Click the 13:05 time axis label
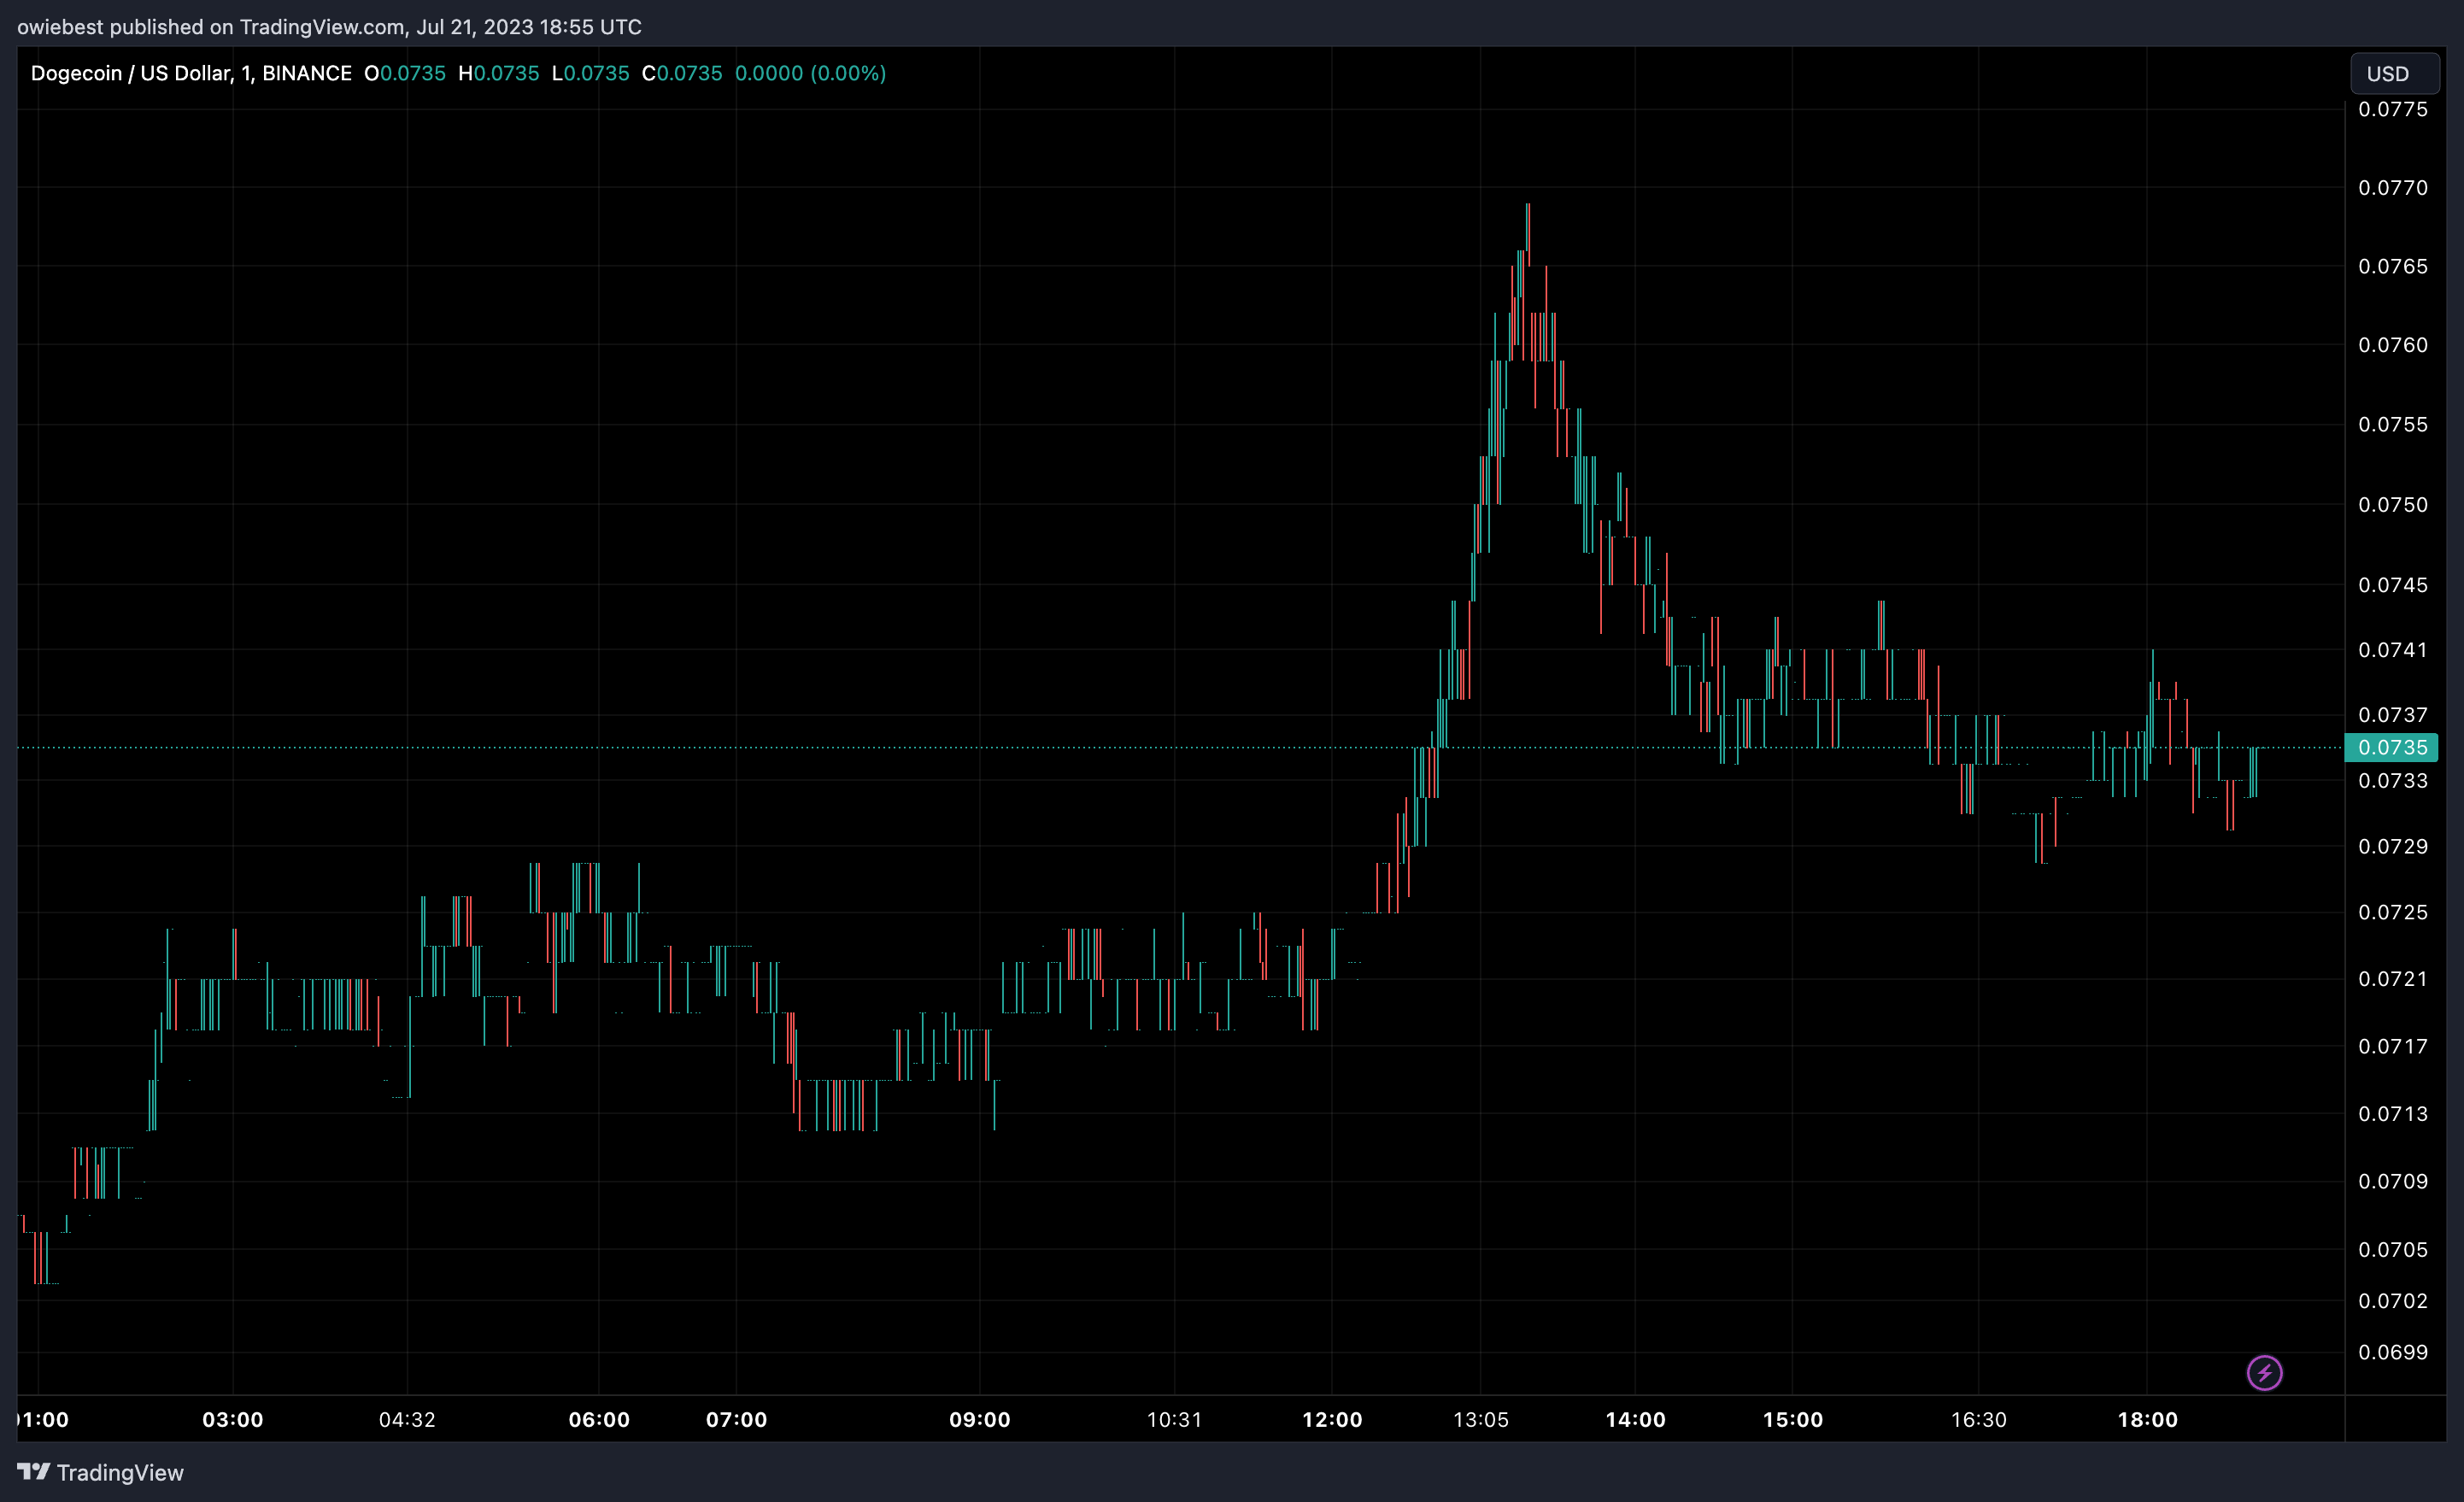 point(1481,1419)
